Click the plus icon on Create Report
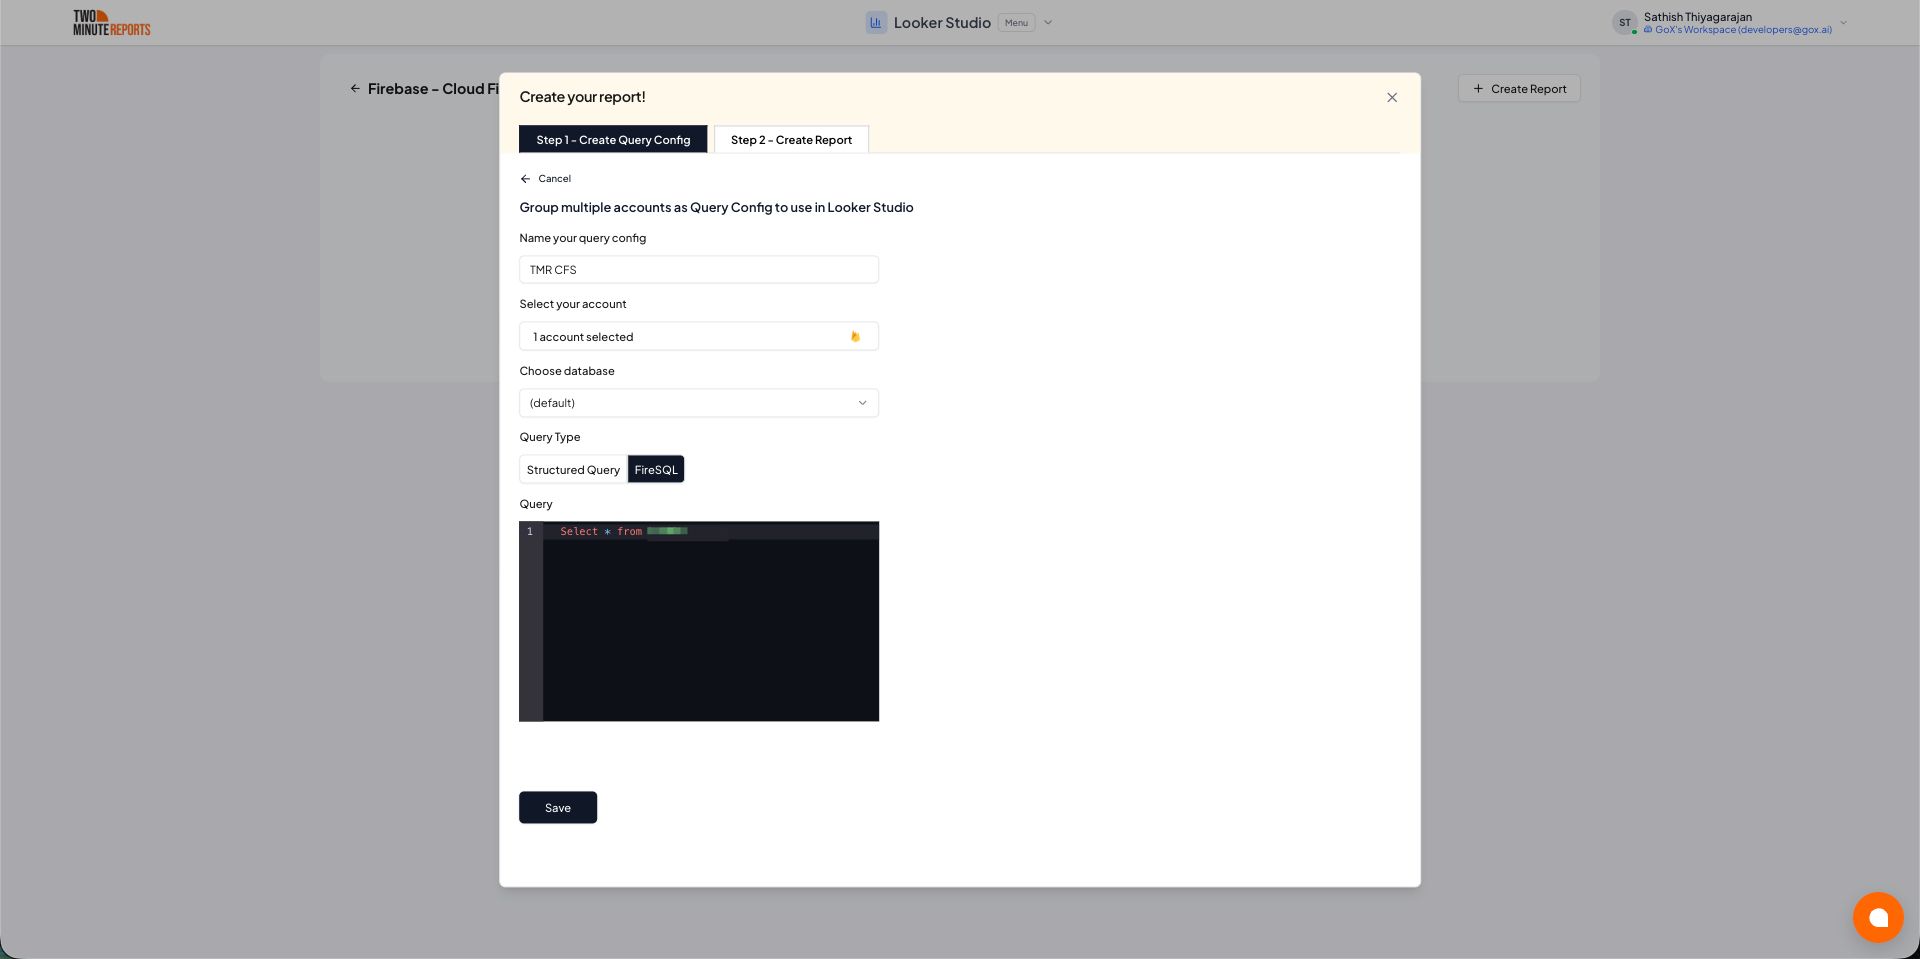Image resolution: width=1920 pixels, height=959 pixels. tap(1478, 88)
